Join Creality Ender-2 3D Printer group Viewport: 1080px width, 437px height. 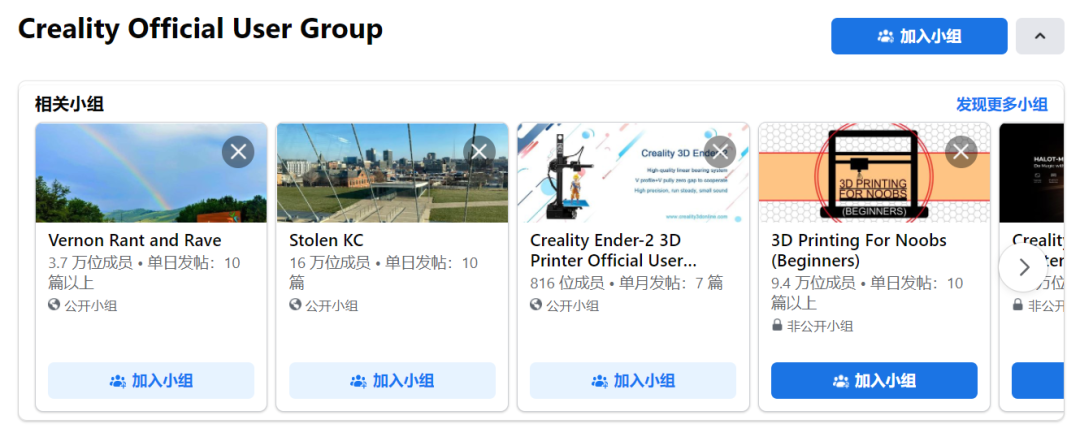click(x=633, y=381)
